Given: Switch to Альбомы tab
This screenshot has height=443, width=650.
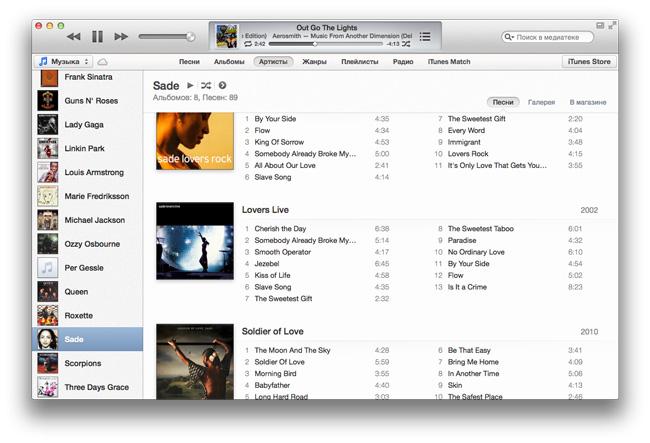Looking at the screenshot, I should point(229,62).
